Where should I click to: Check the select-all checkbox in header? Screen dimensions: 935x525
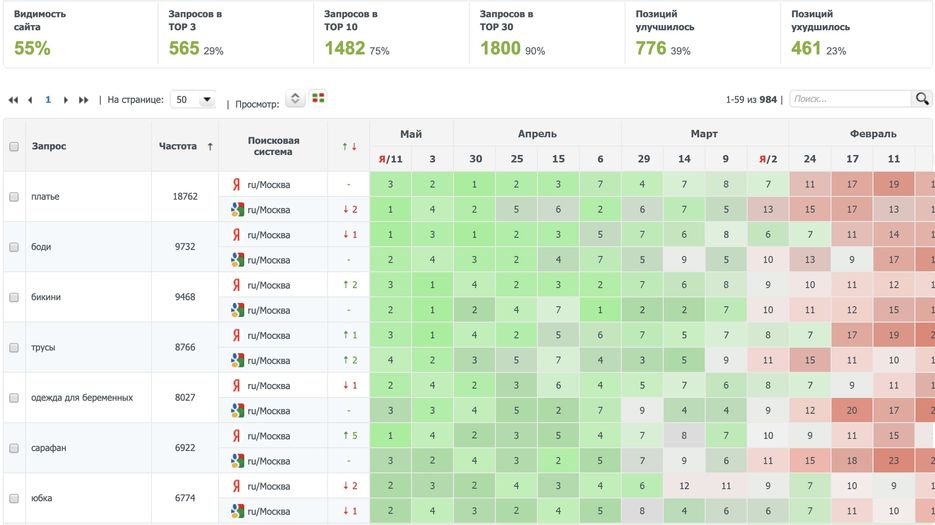[x=14, y=146]
